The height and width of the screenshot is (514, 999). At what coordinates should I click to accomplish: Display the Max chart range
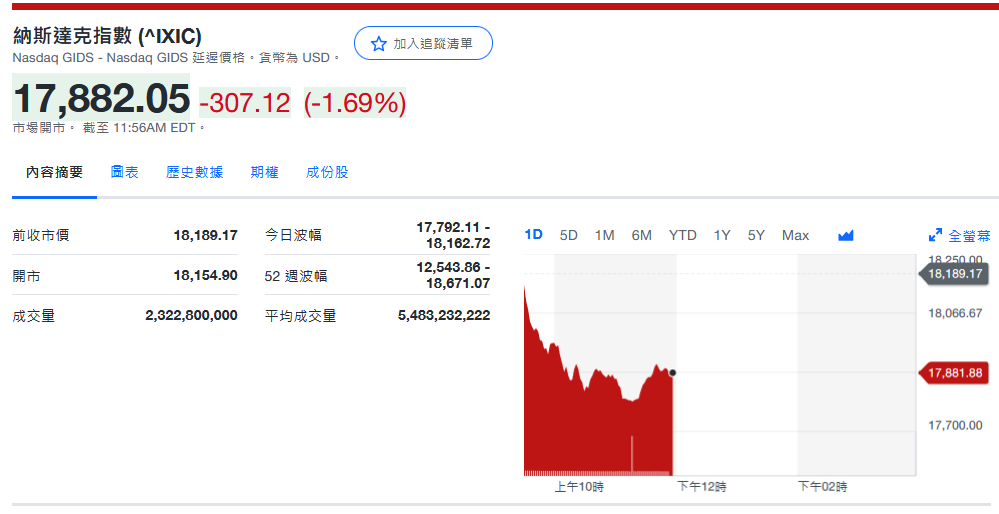click(x=795, y=235)
